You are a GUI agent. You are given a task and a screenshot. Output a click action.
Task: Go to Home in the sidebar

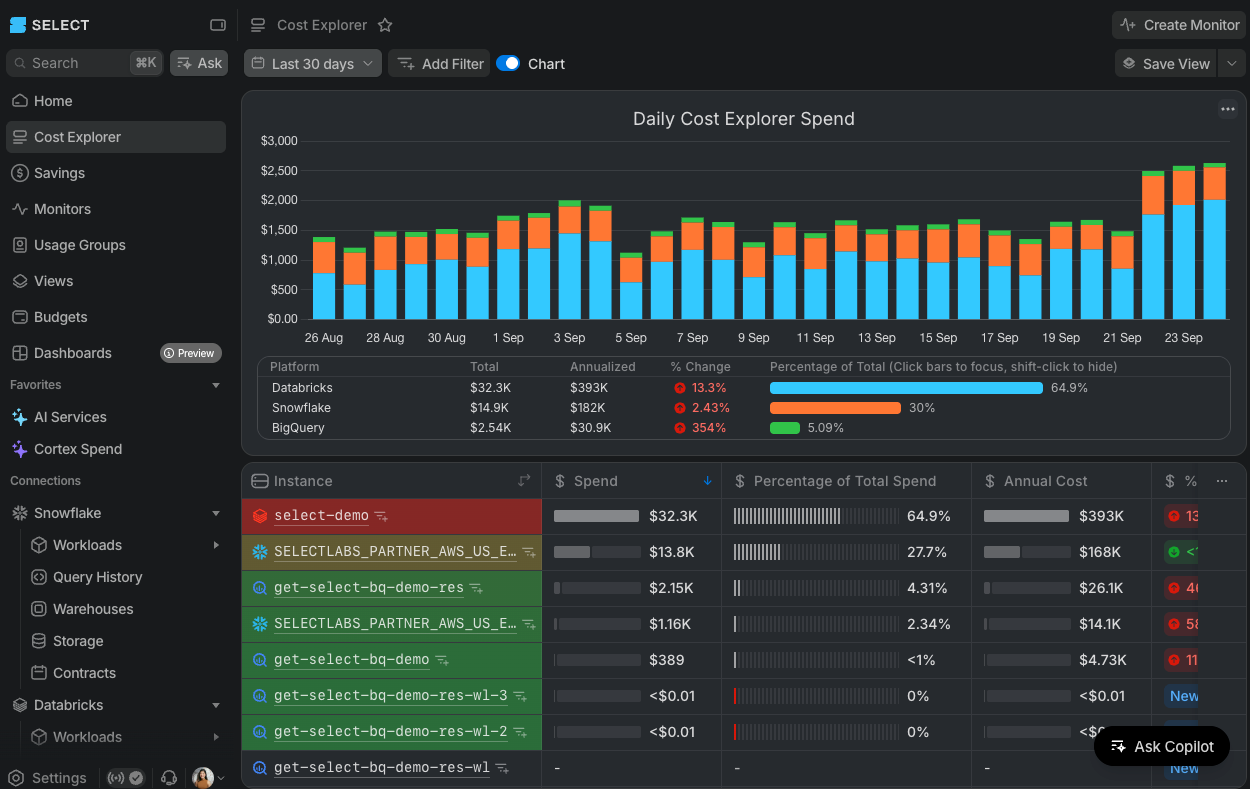click(x=116, y=101)
